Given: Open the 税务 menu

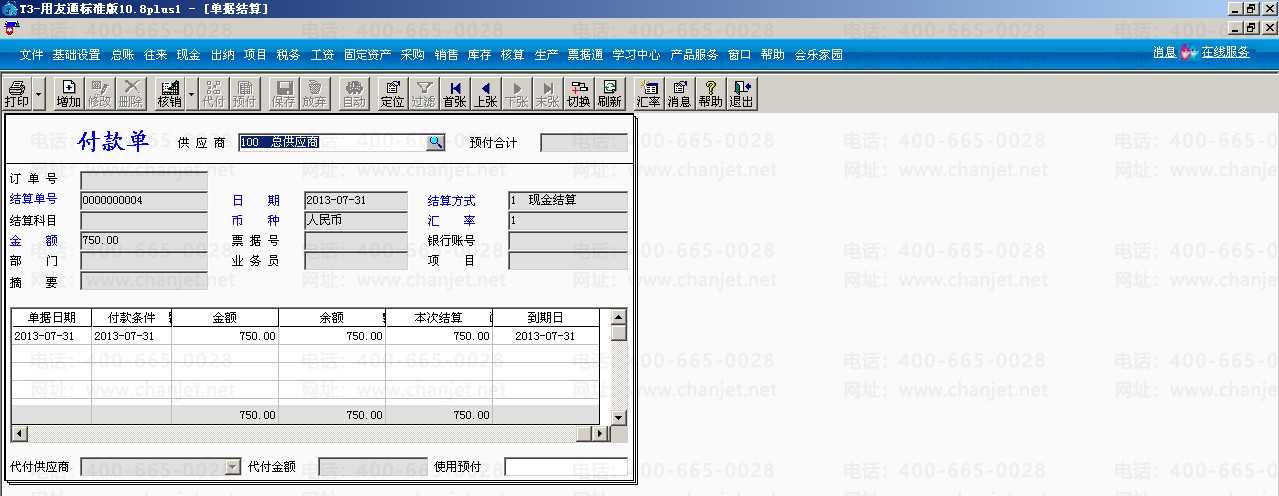Looking at the screenshot, I should coord(288,55).
